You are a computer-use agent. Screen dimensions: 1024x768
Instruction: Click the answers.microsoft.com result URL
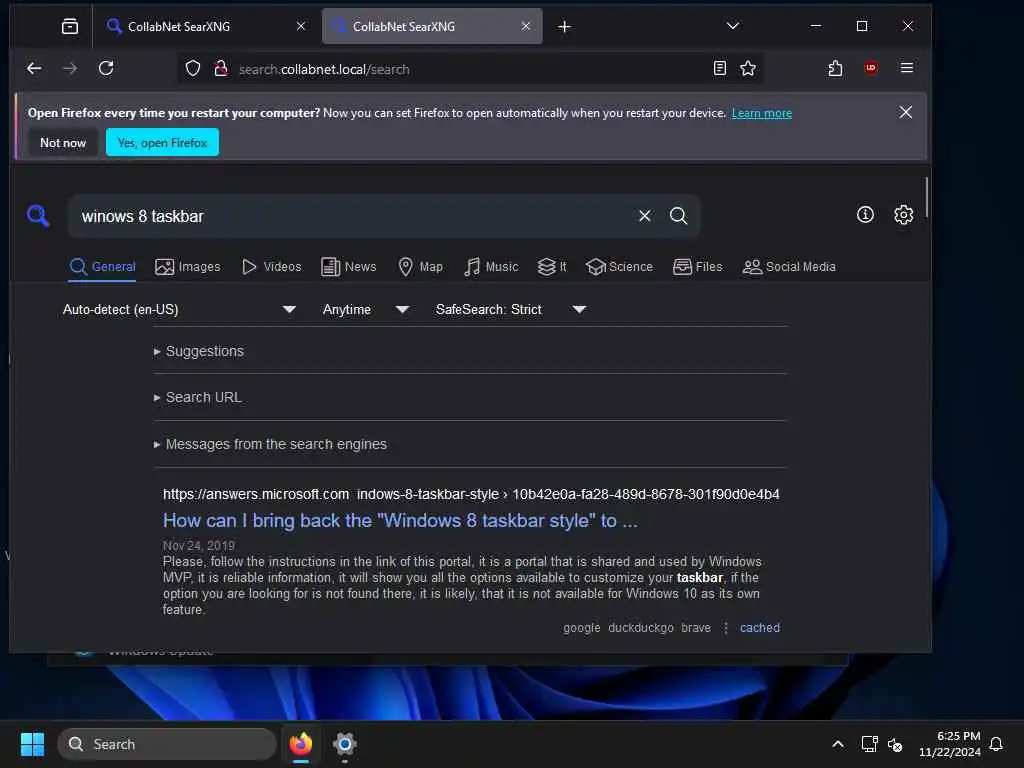pyautogui.click(x=471, y=494)
